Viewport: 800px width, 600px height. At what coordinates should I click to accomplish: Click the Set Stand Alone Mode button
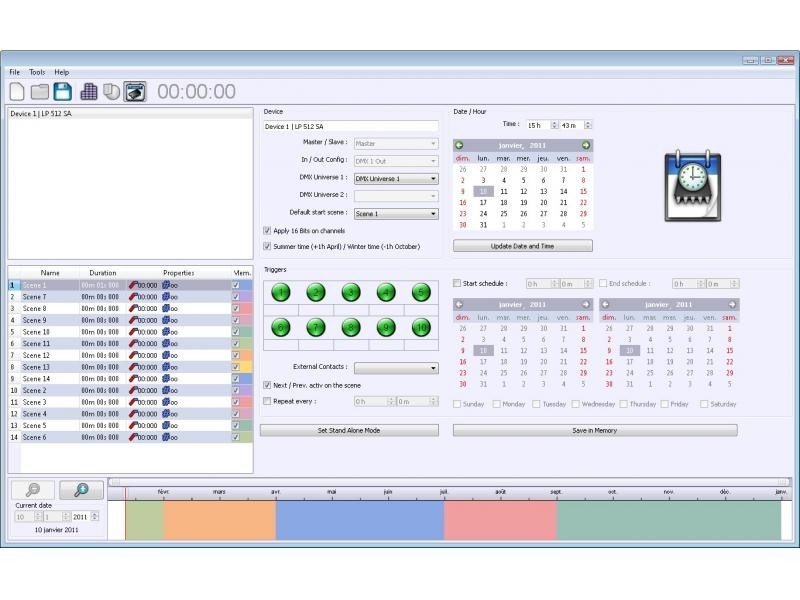click(349, 430)
